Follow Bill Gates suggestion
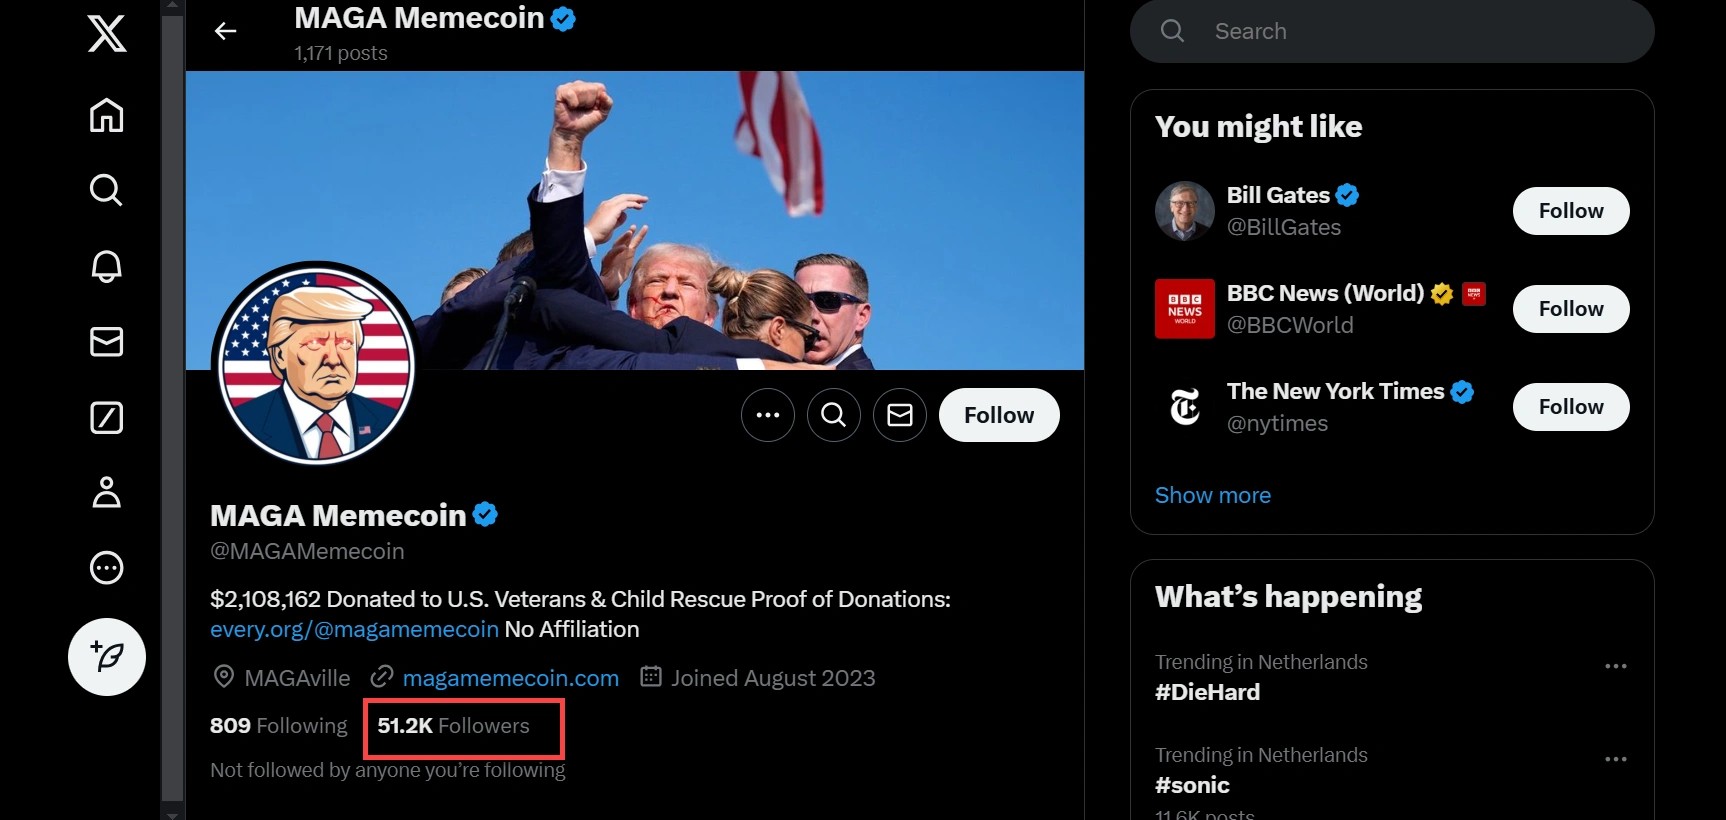The height and width of the screenshot is (820, 1726). (x=1570, y=211)
